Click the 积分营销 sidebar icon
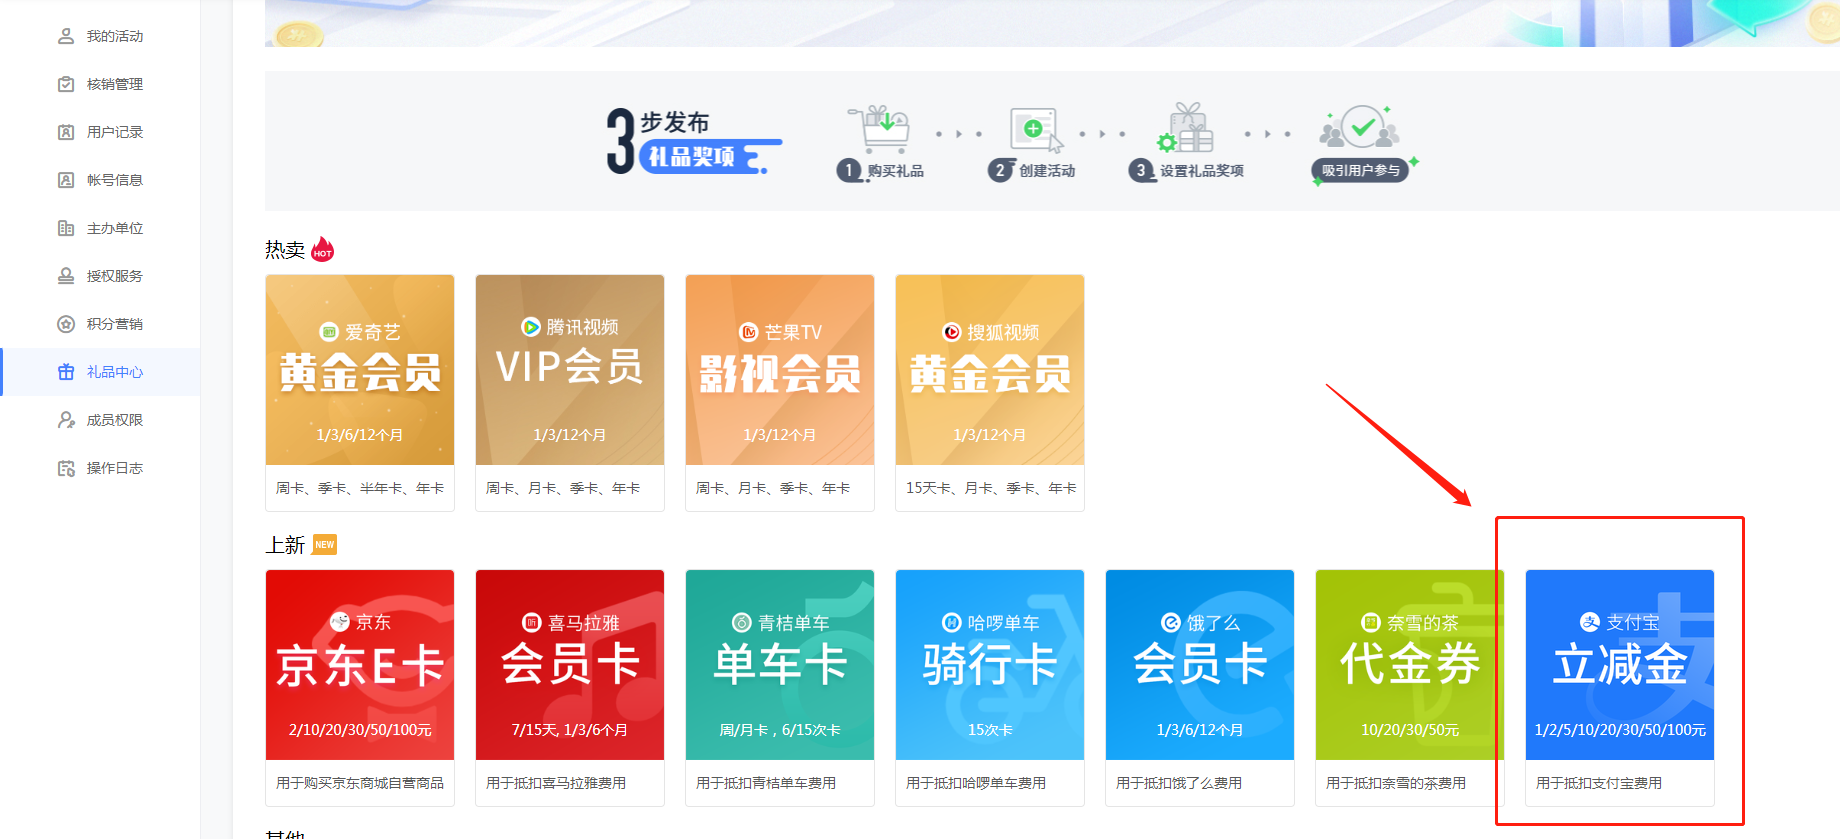1840x839 pixels. coord(66,324)
